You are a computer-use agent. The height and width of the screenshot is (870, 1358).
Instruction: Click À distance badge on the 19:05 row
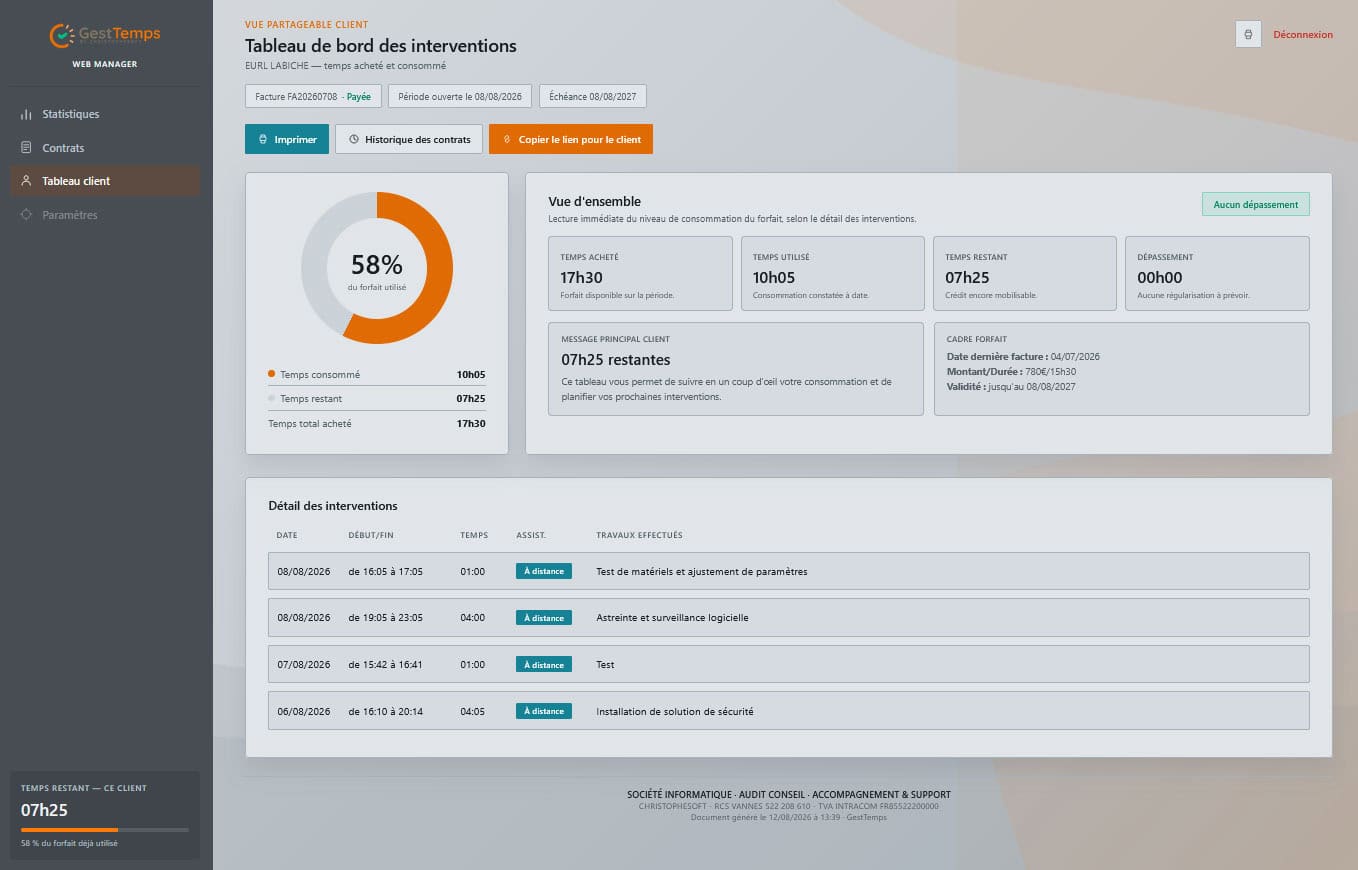pyautogui.click(x=544, y=618)
